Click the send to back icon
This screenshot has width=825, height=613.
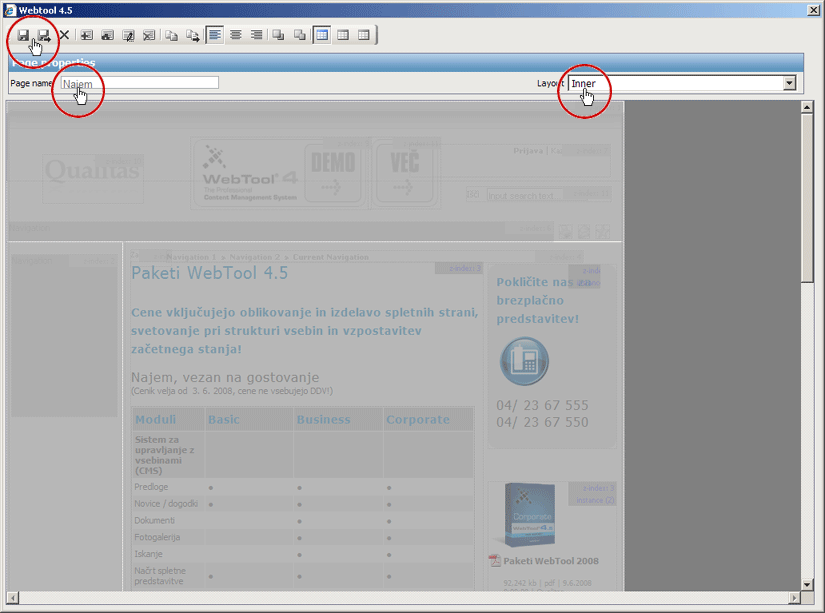(299, 35)
